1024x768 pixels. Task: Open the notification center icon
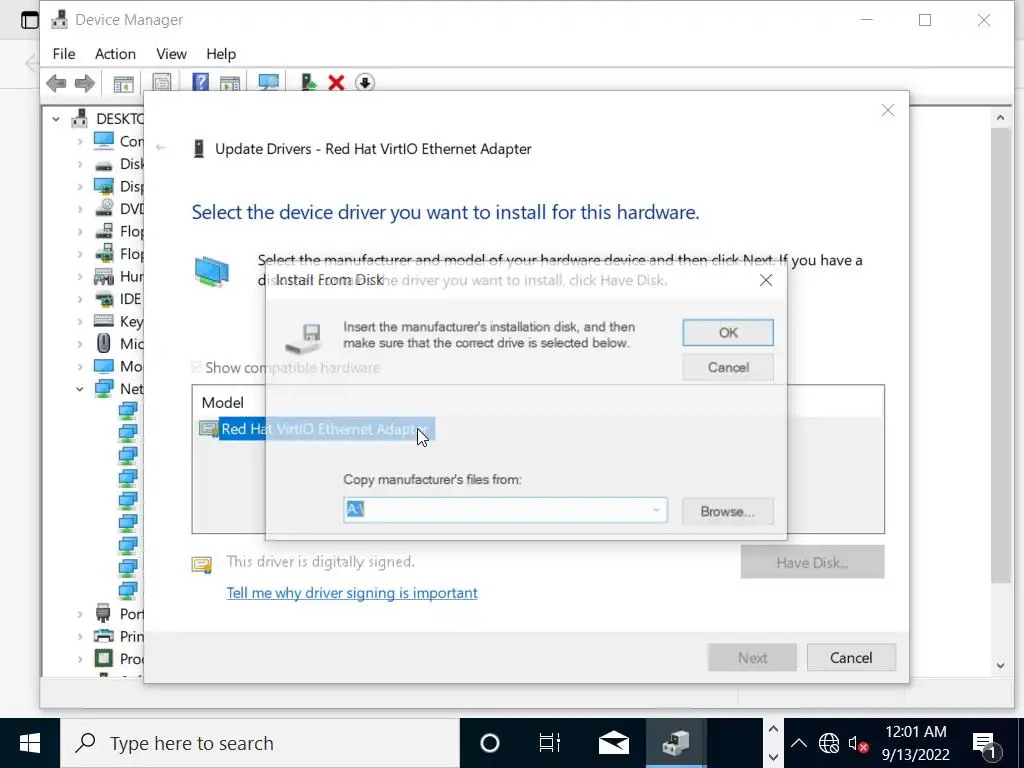coord(984,743)
